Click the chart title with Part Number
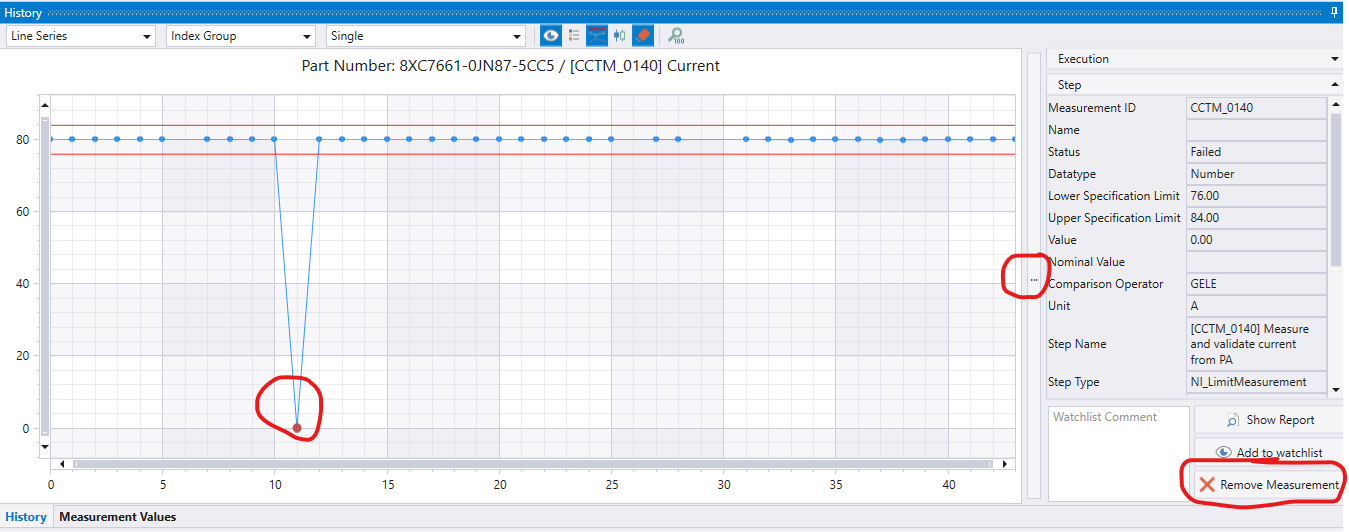Image resolution: width=1349 pixels, height=532 pixels. click(511, 66)
